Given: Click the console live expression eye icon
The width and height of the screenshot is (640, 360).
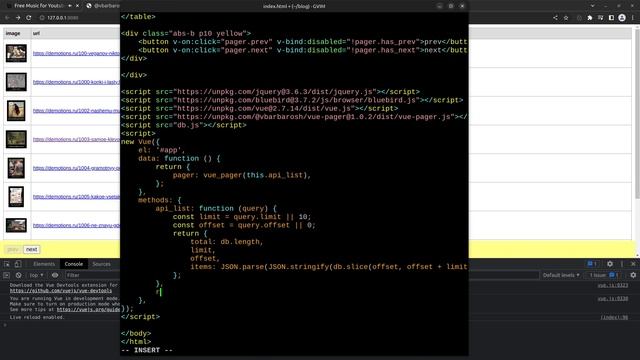Looking at the screenshot, I should point(55,275).
